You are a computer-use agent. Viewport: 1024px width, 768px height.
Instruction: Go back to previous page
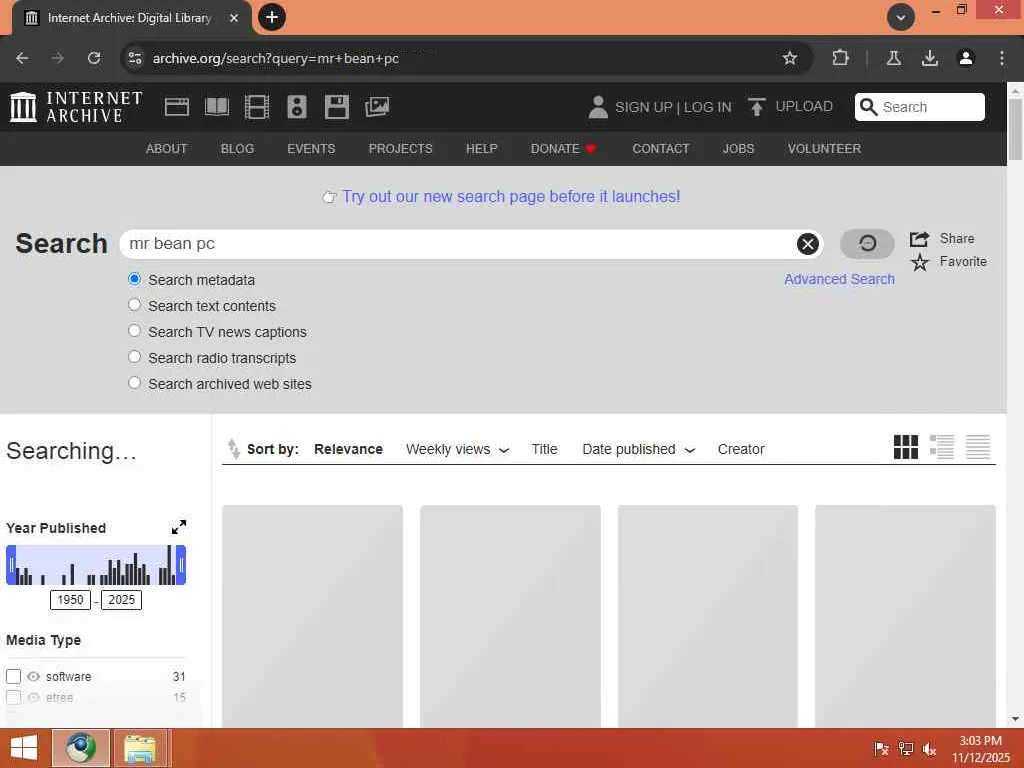pyautogui.click(x=22, y=58)
